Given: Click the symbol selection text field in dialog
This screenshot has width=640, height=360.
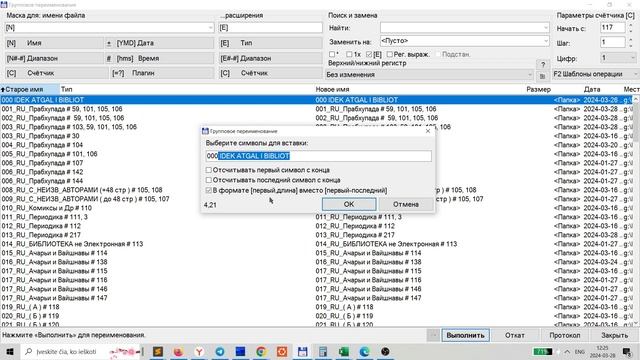Looking at the screenshot, I should [x=318, y=156].
